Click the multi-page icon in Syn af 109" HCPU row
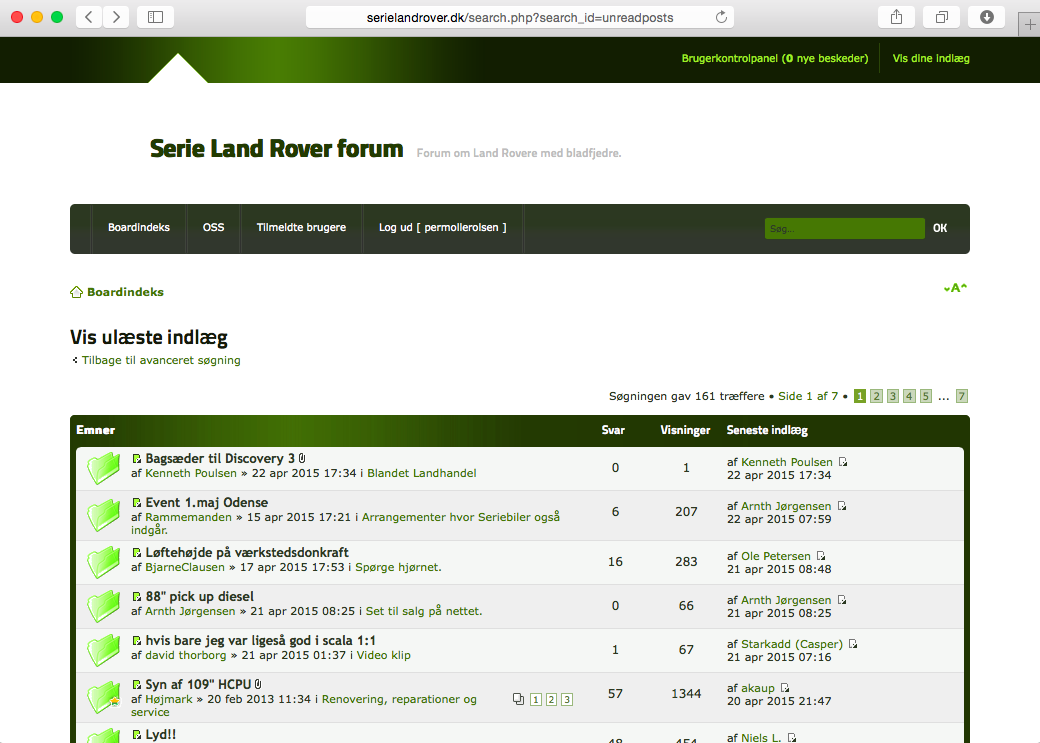This screenshot has height=743, width=1040. 519,699
